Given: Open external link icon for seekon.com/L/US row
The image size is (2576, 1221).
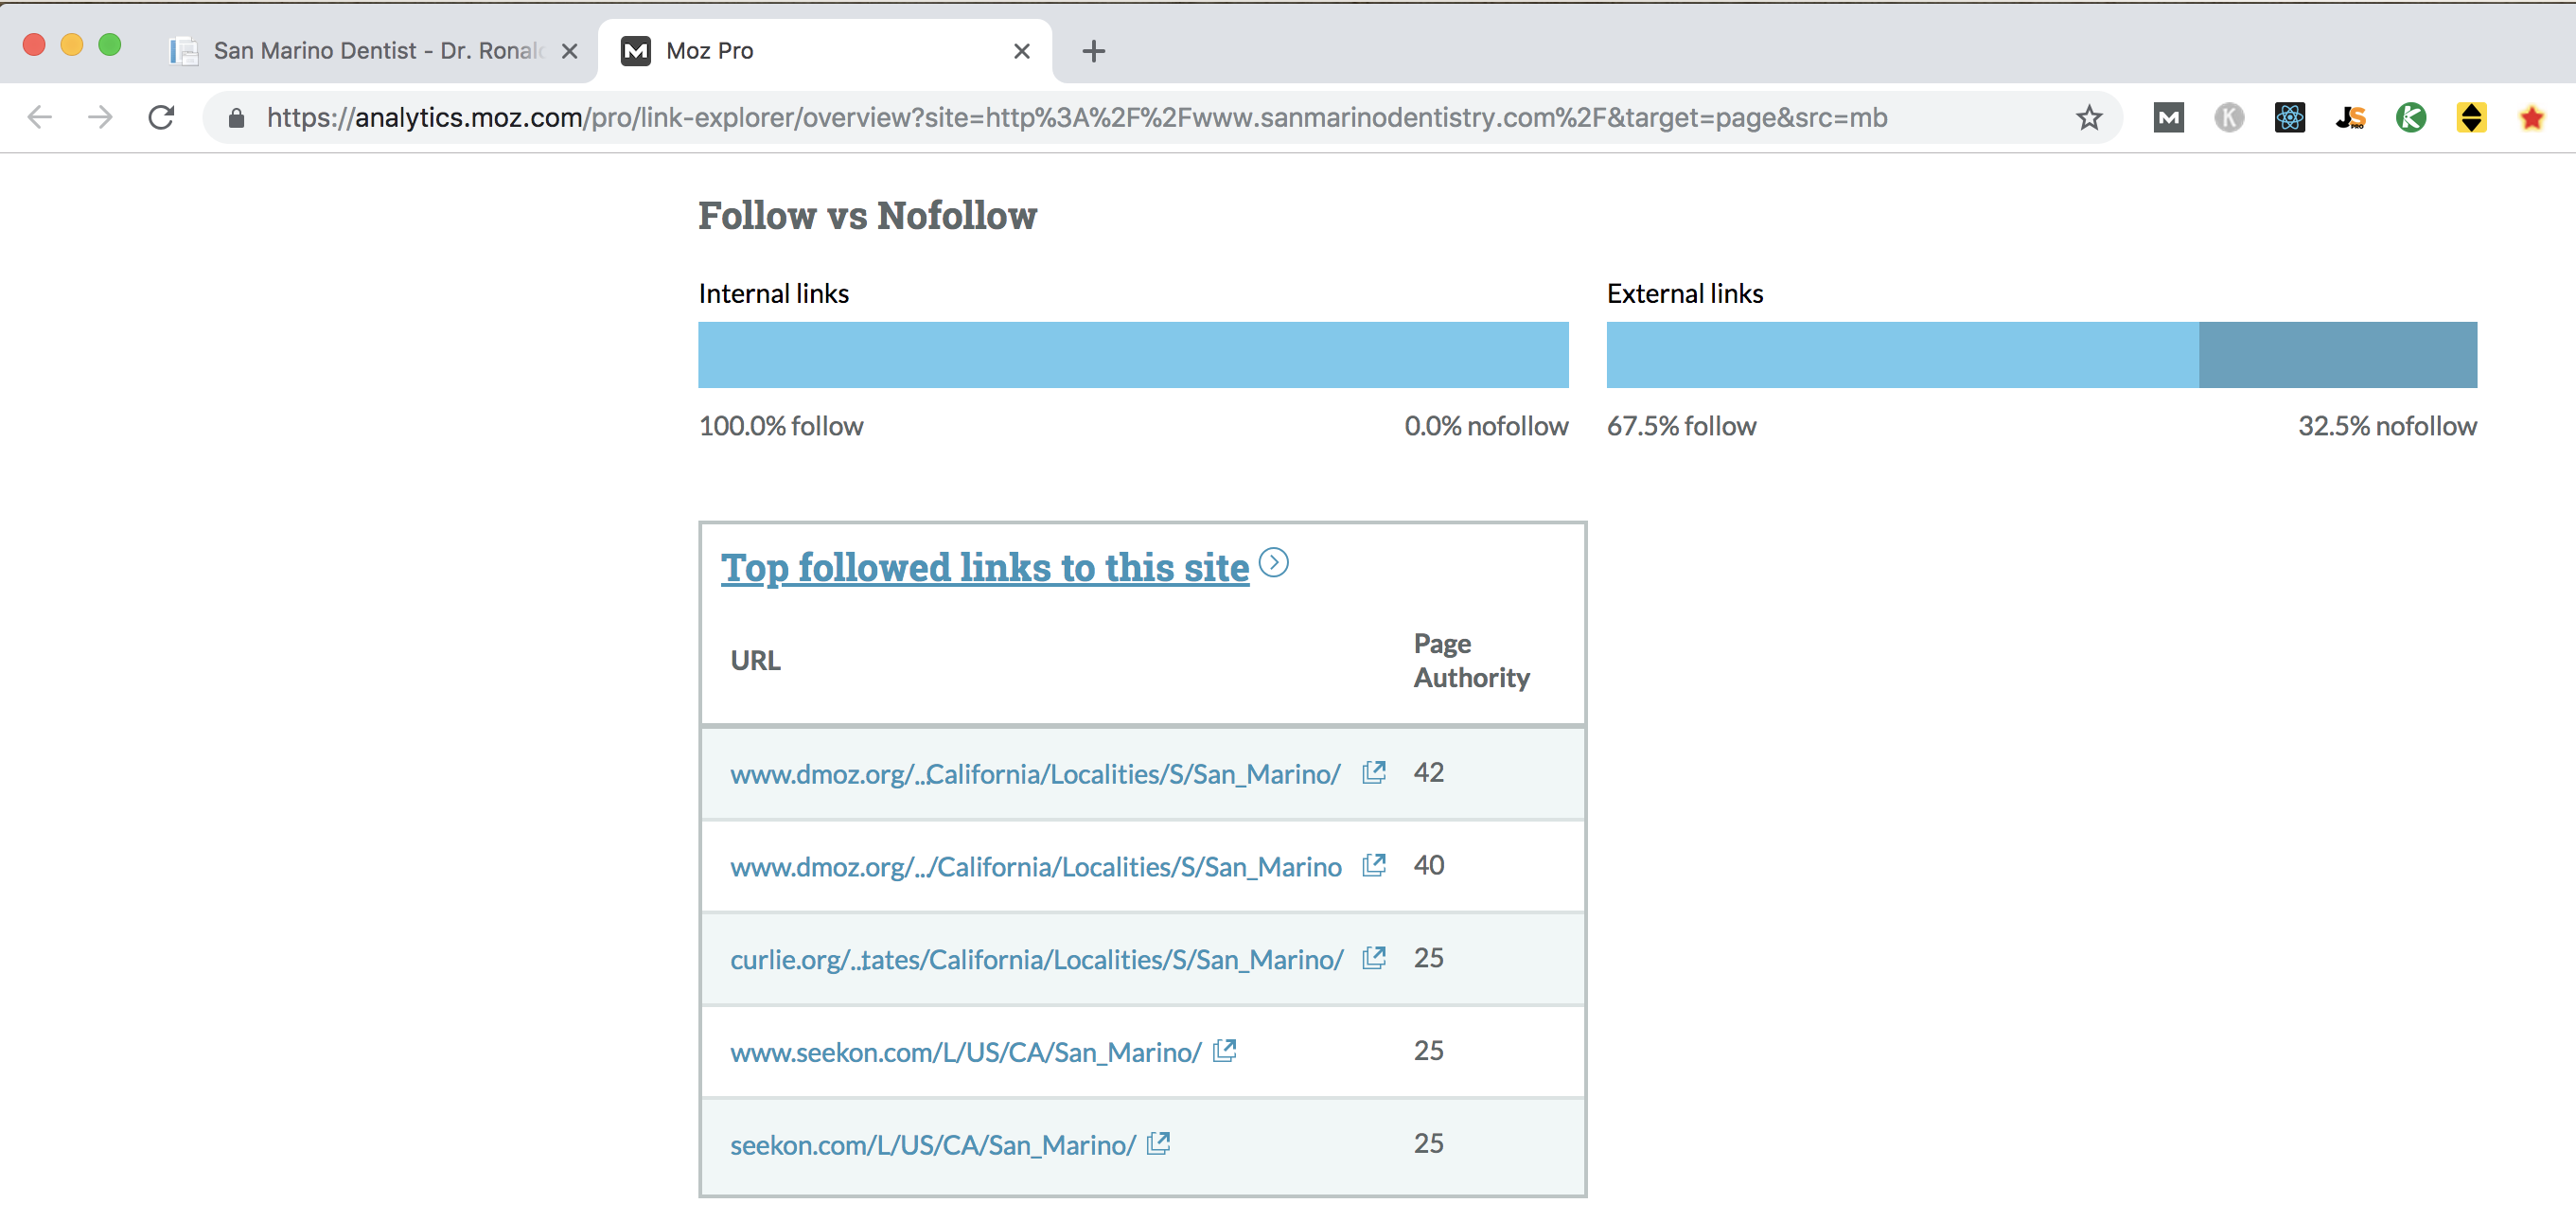Looking at the screenshot, I should pos(1158,1143).
